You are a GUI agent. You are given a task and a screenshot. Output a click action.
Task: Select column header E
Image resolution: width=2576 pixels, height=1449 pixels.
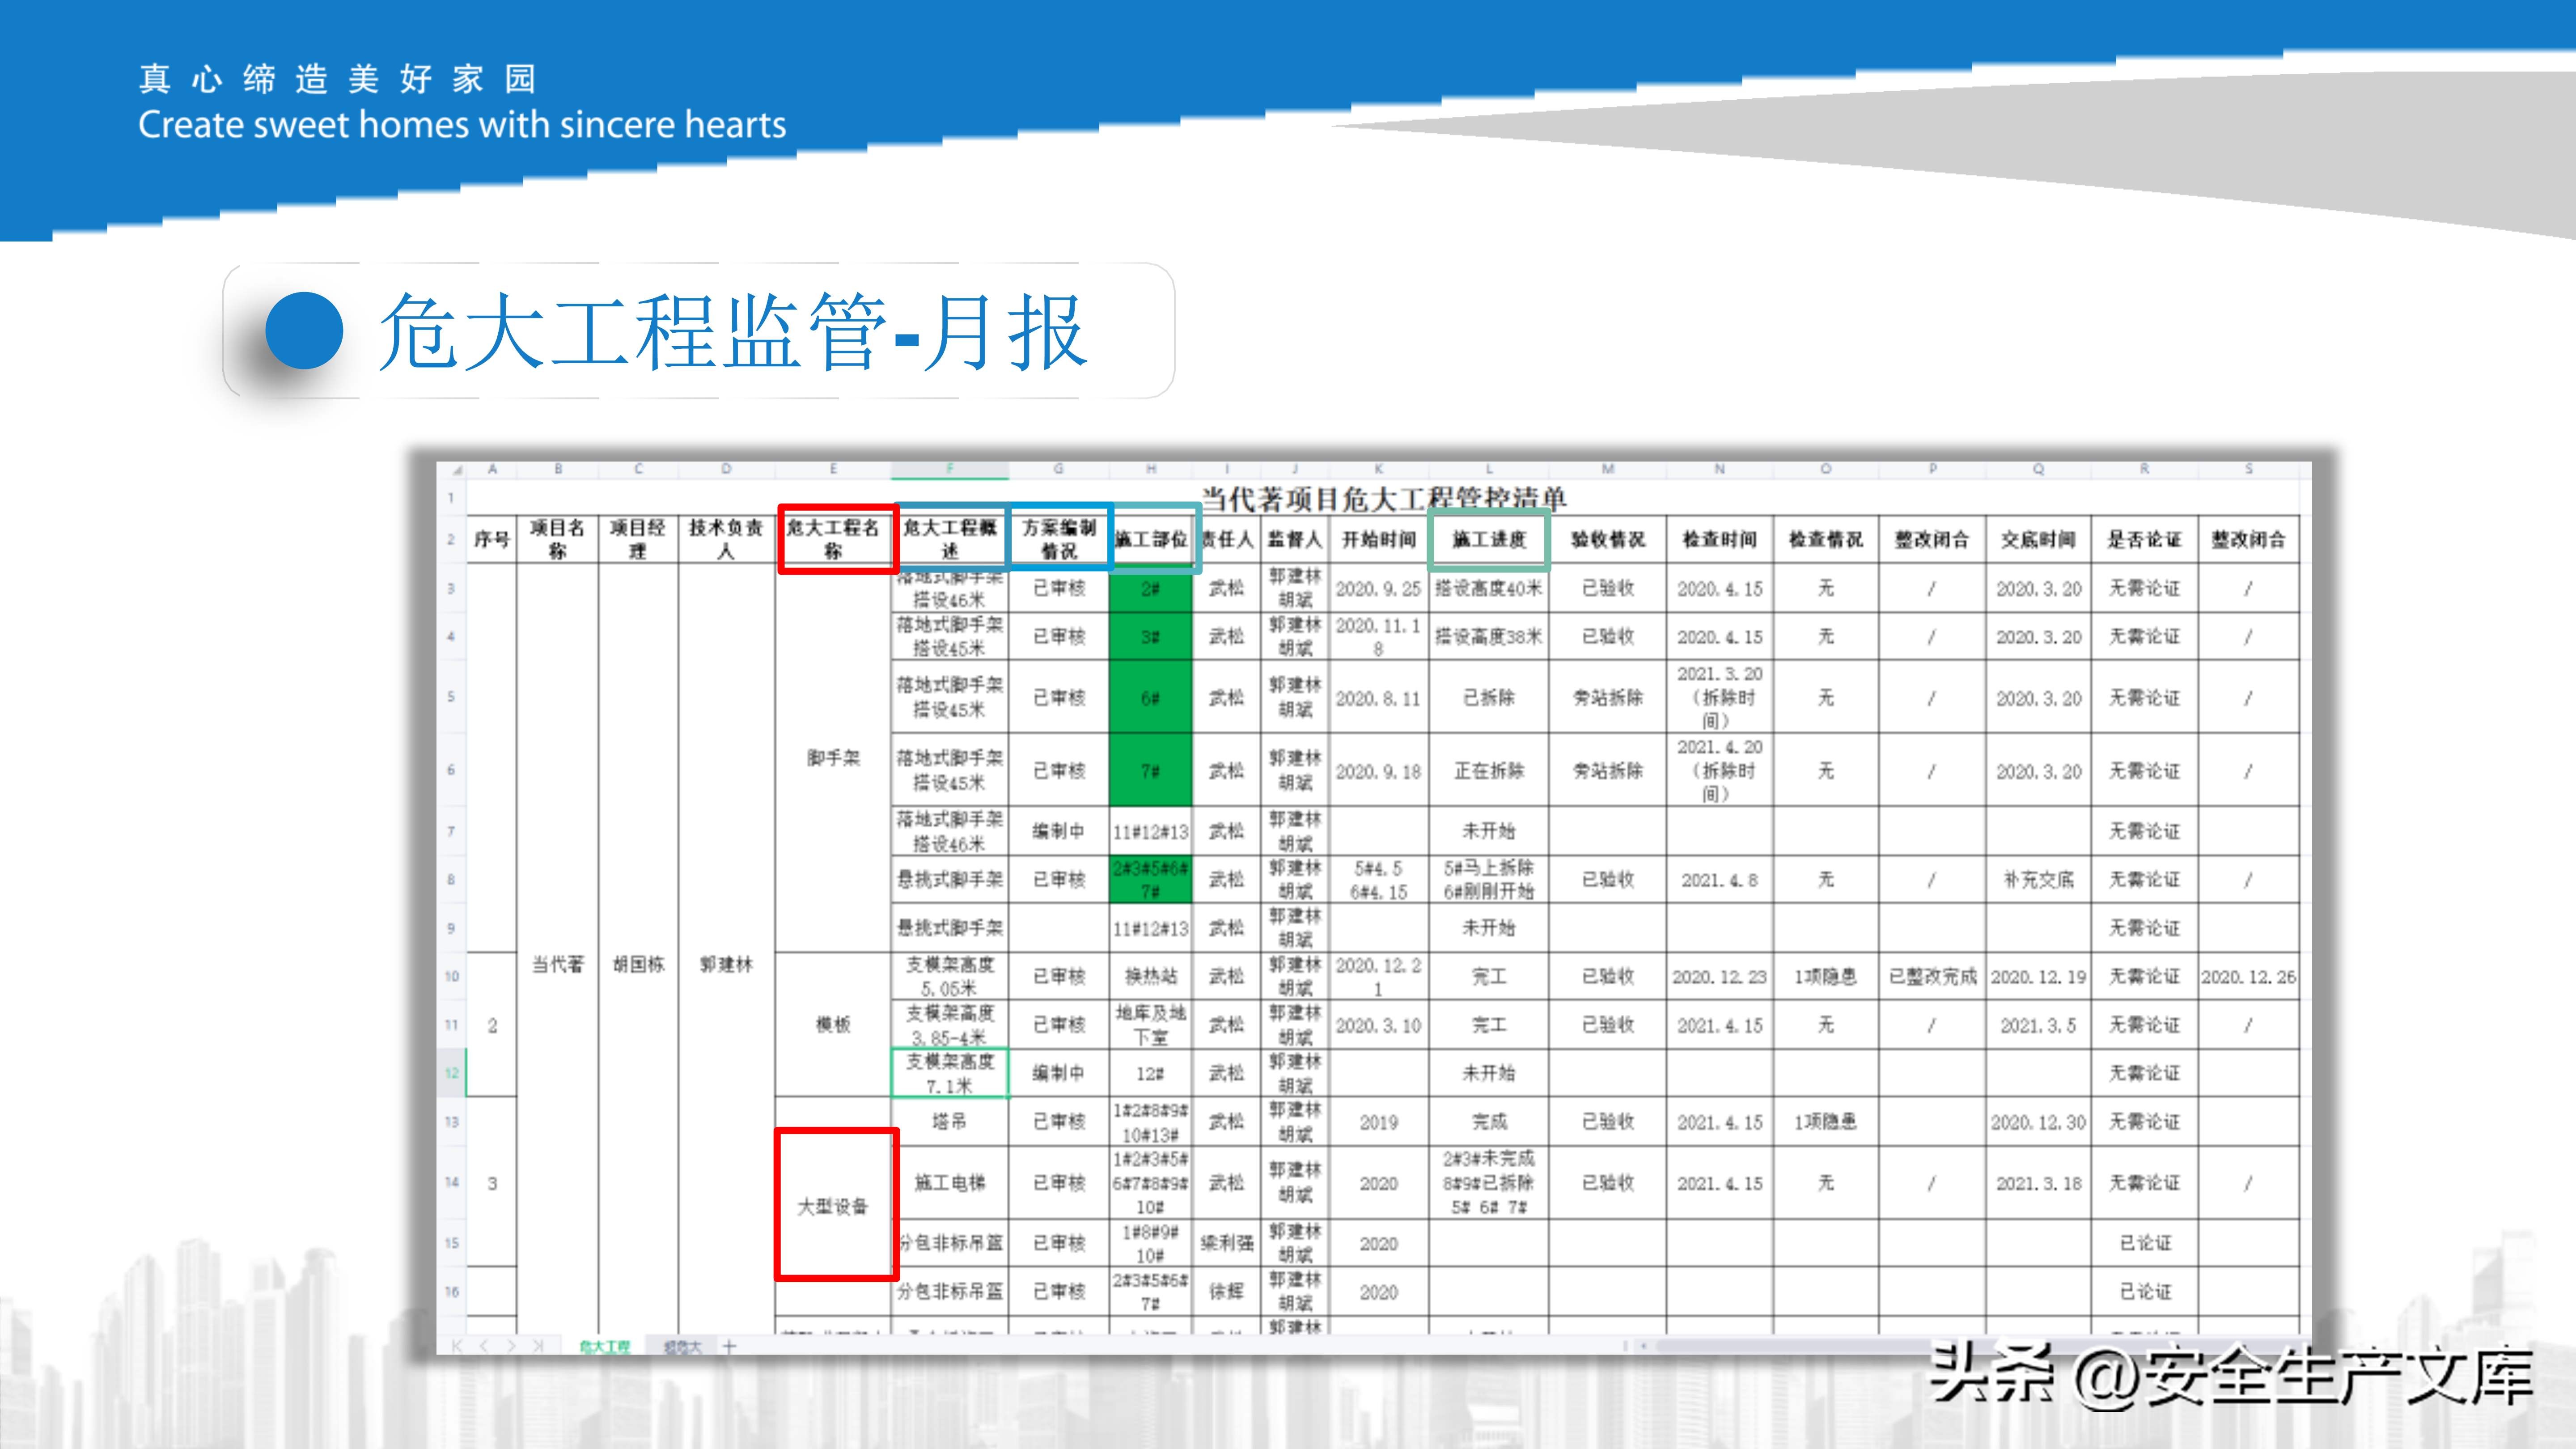click(833, 469)
